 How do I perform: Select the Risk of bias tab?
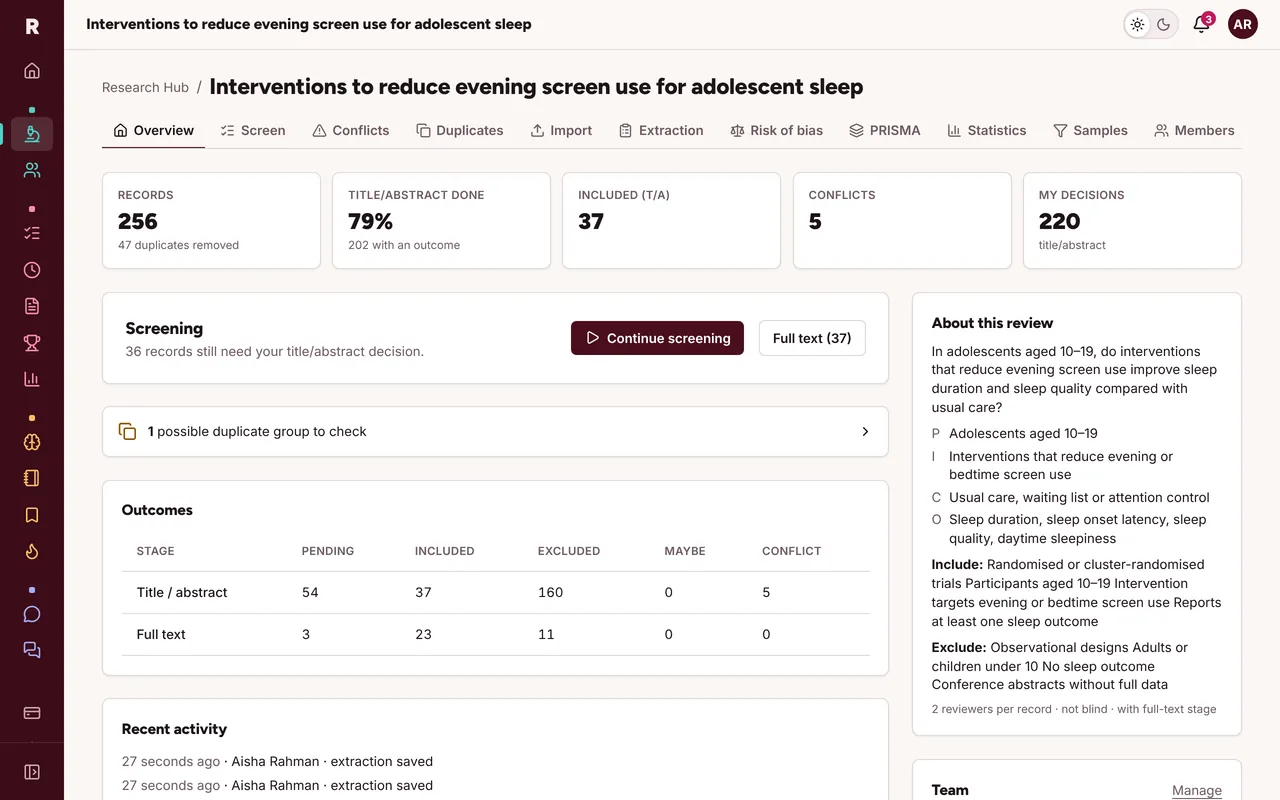tap(777, 131)
